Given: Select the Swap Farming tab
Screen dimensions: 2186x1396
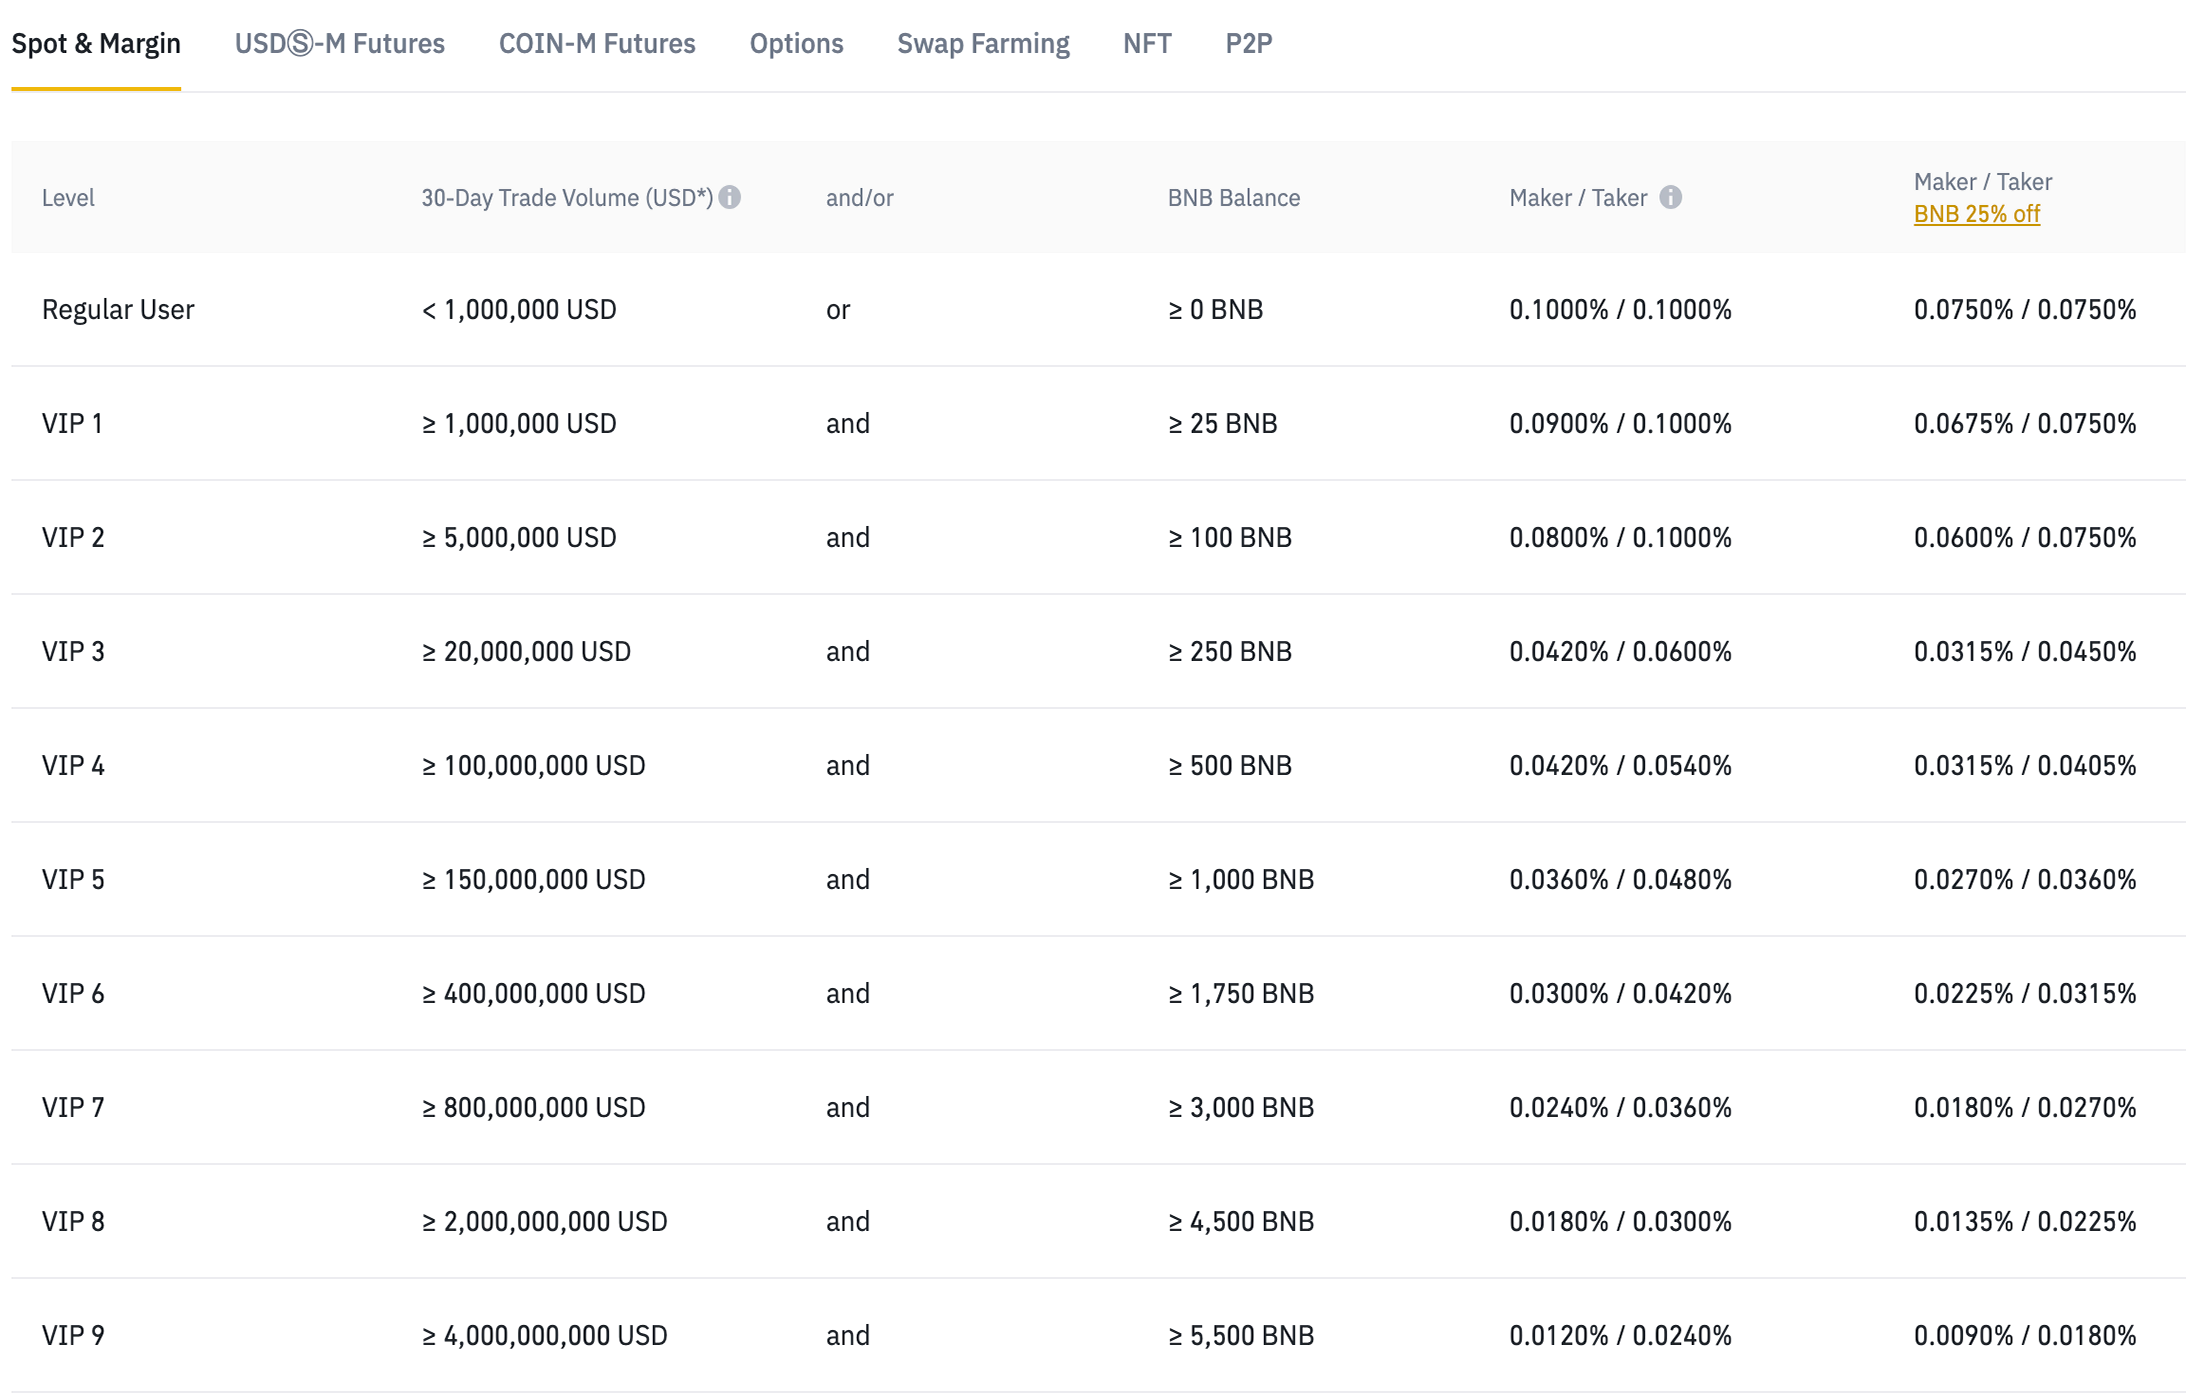Looking at the screenshot, I should click(983, 44).
